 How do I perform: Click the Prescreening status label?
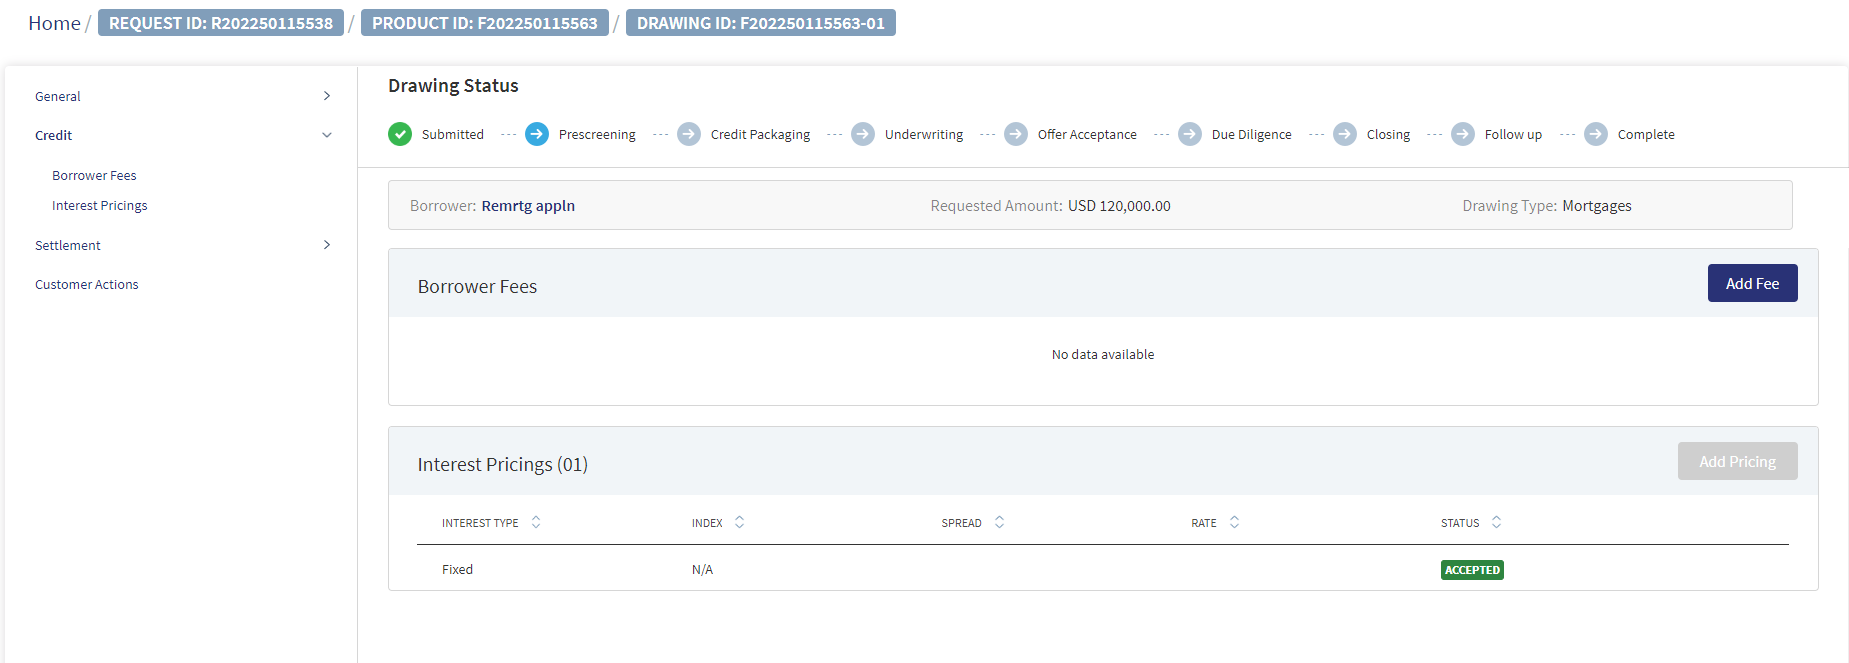[x=597, y=135]
